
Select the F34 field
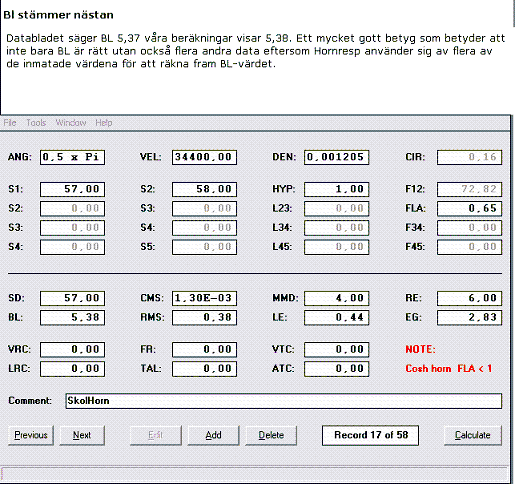click(469, 228)
